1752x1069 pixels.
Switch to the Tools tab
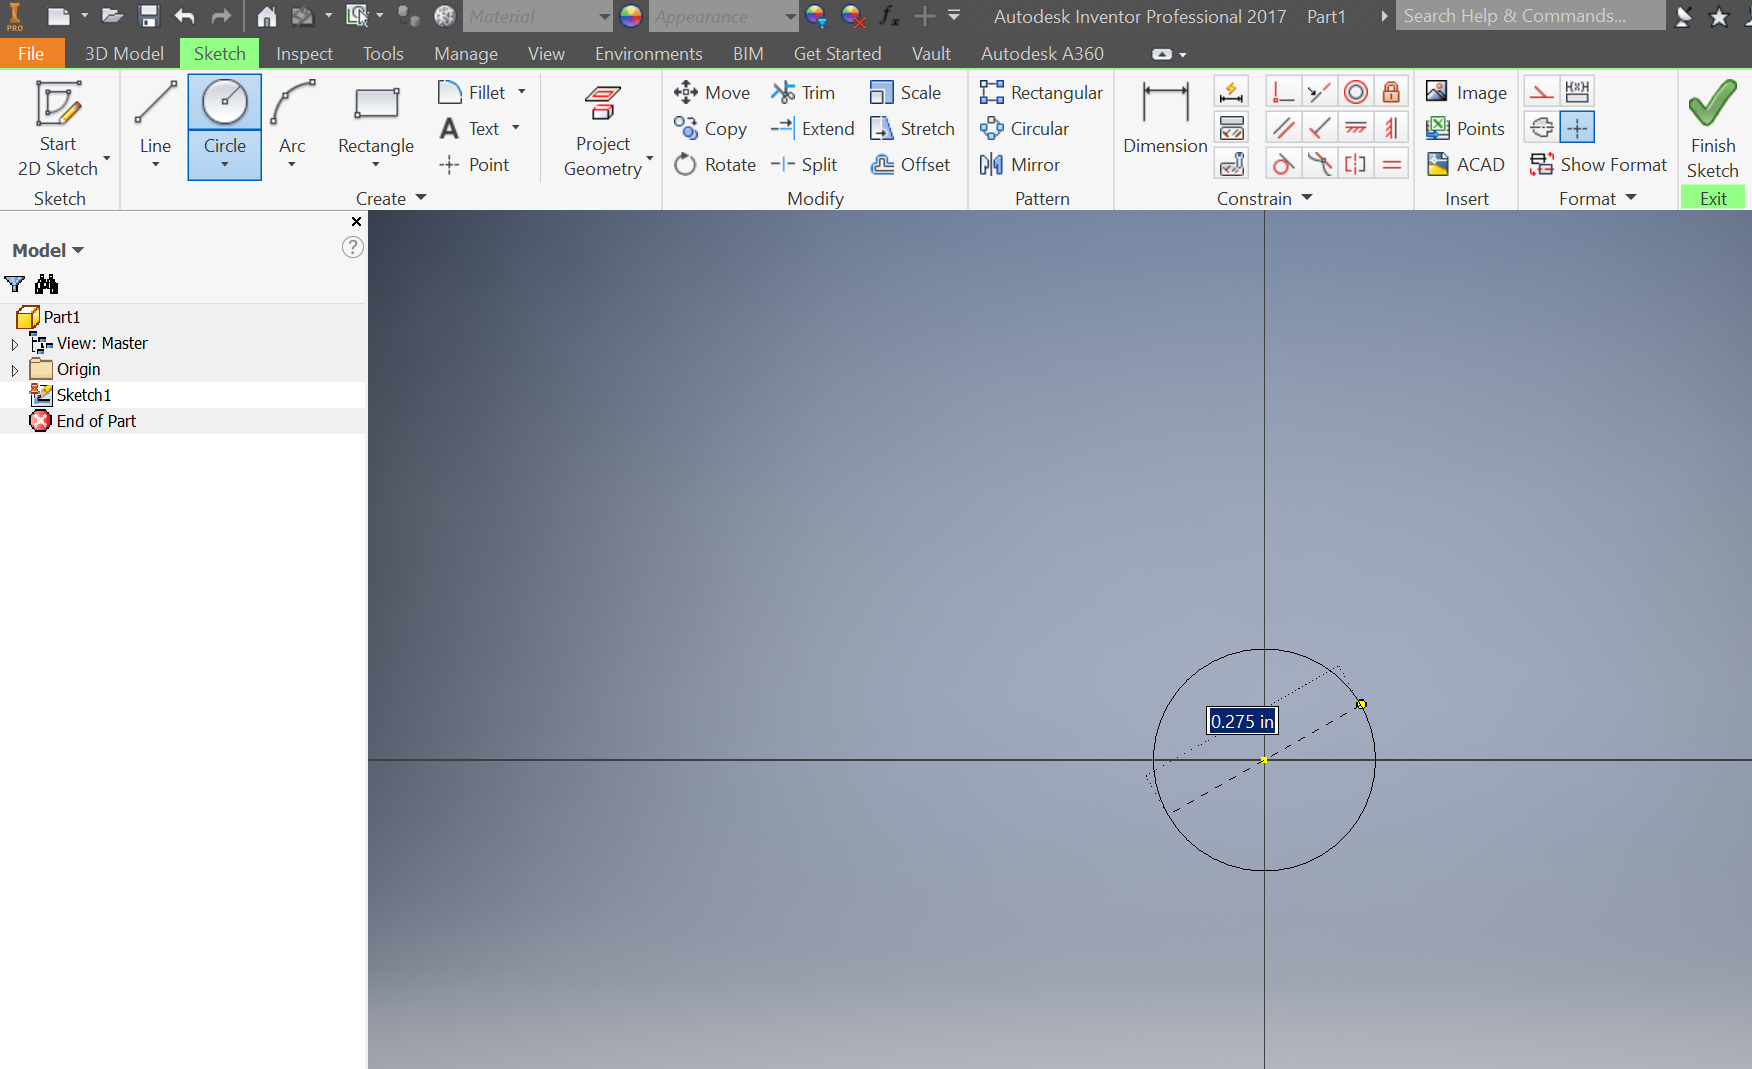383,54
